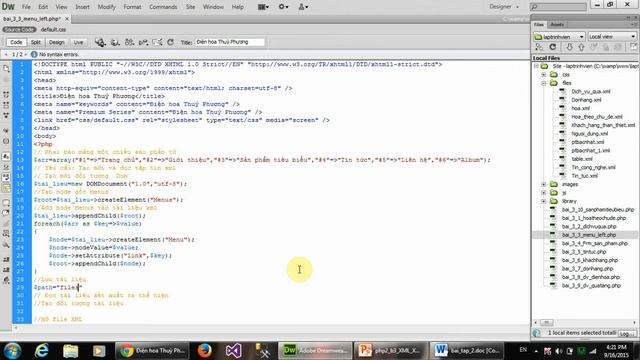Switch to Design view
640x360 pixels.
point(57,42)
